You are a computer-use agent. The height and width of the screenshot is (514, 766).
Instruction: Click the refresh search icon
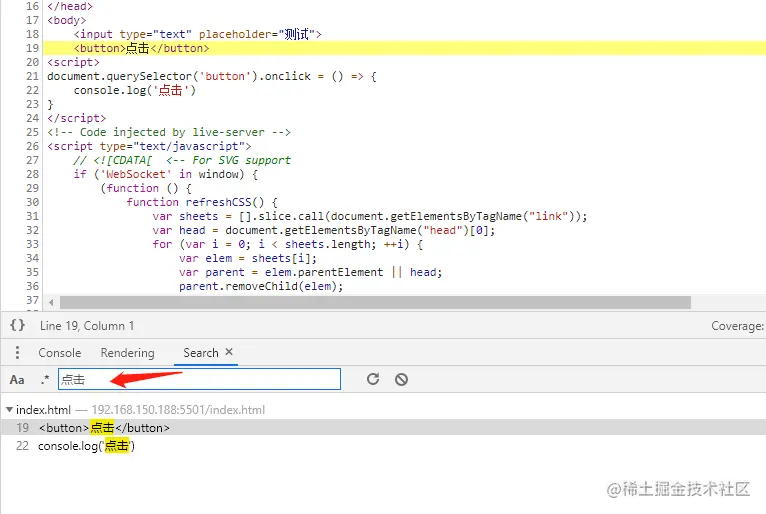point(373,379)
